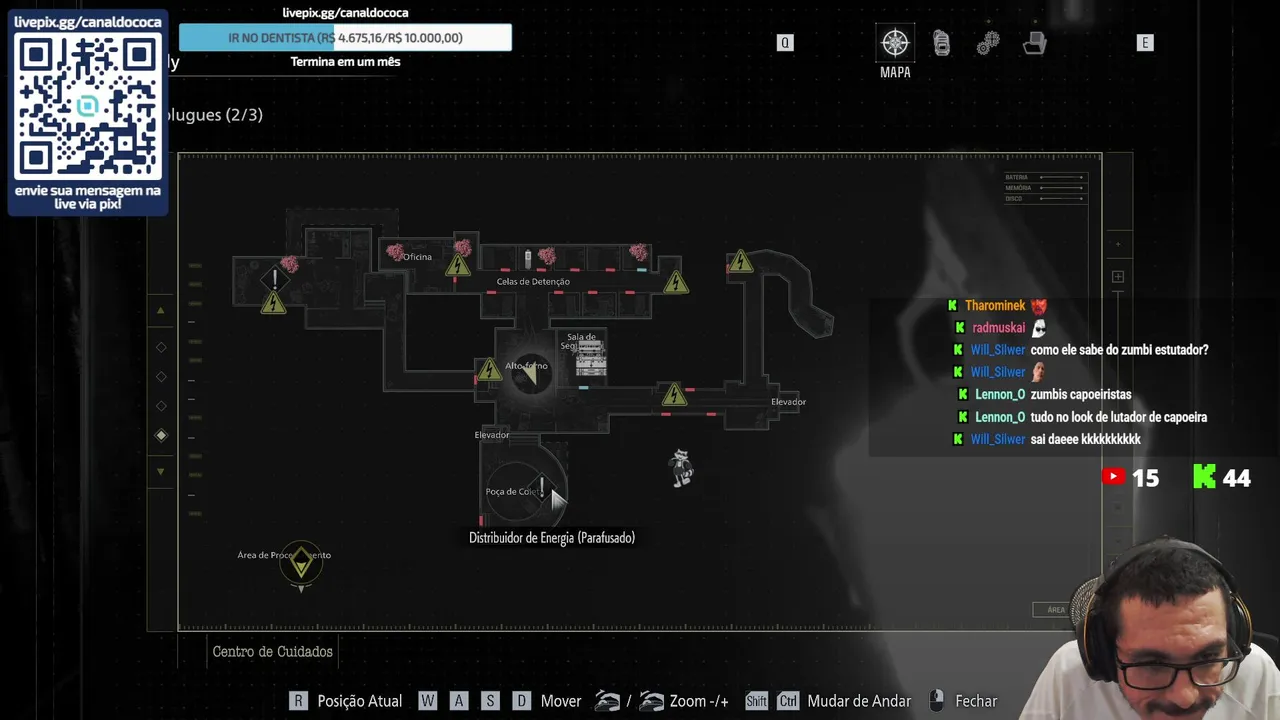The width and height of the screenshot is (1280, 720).
Task: Click the W move key hint
Action: [428, 701]
